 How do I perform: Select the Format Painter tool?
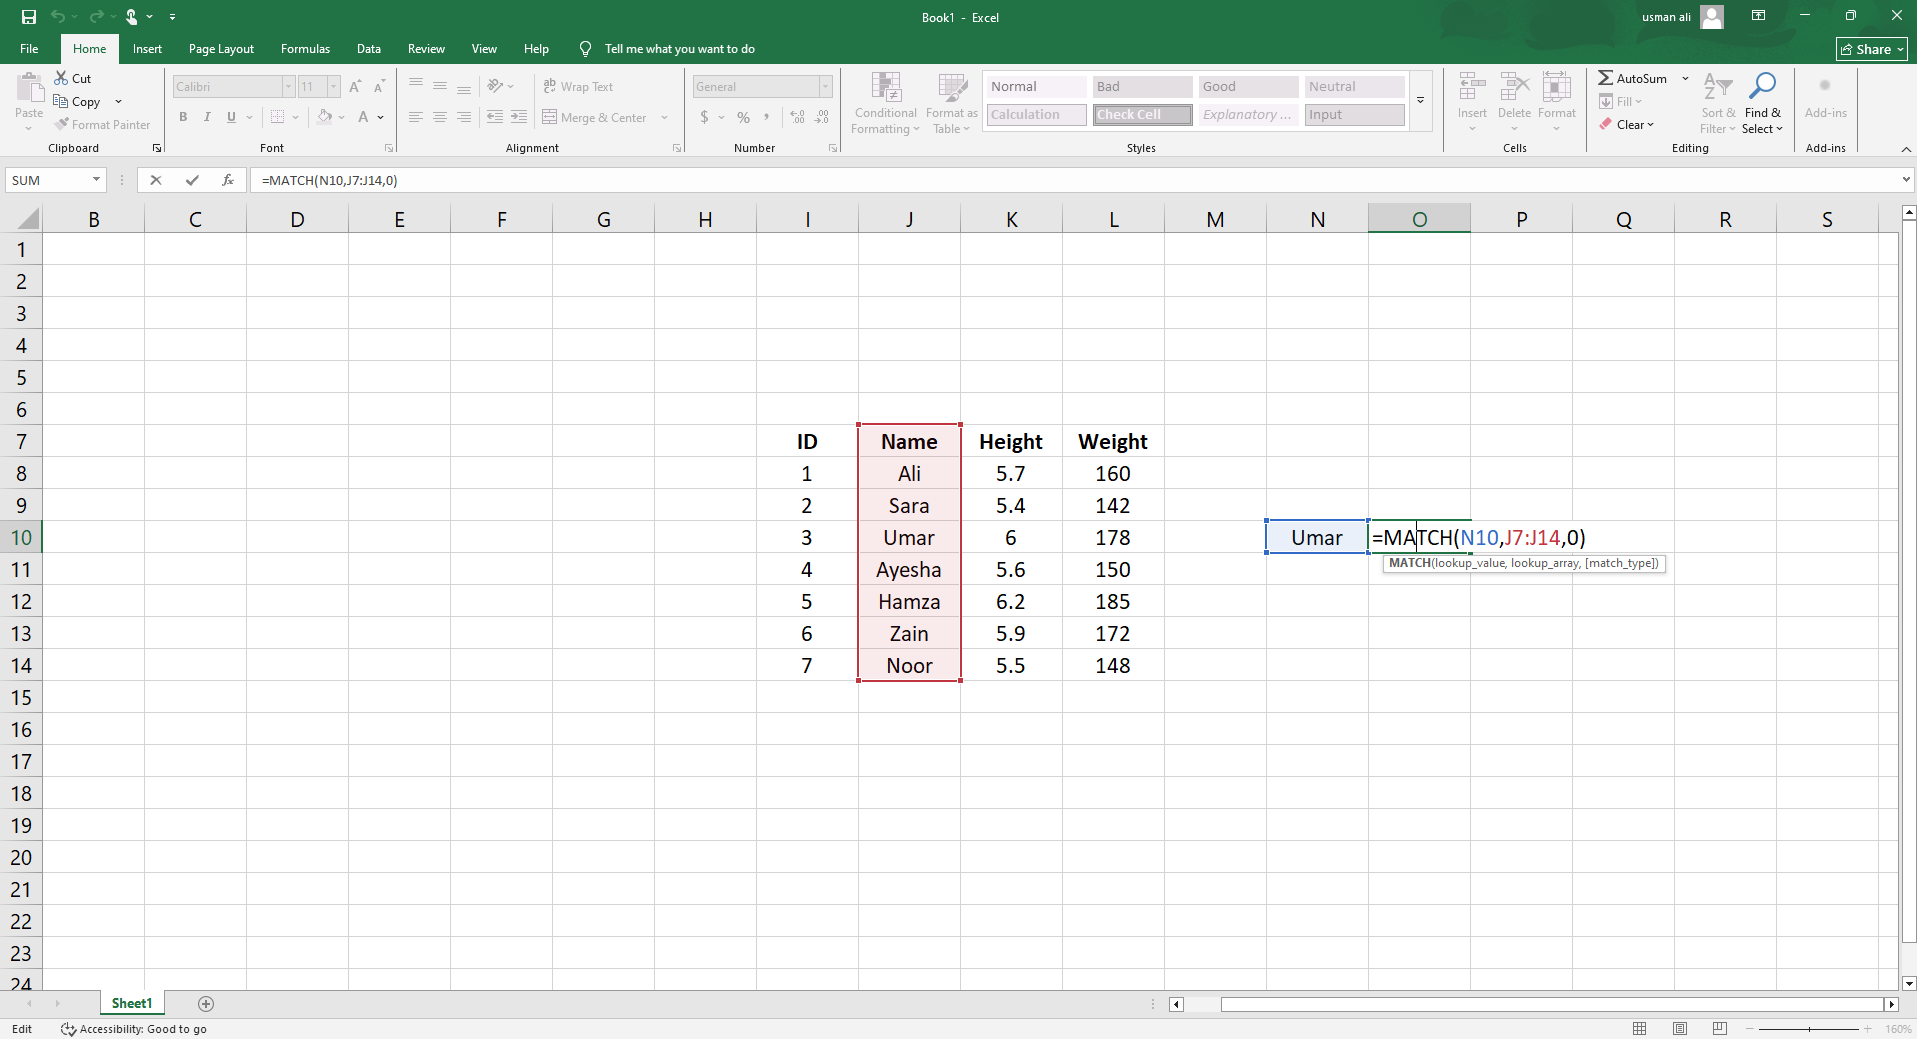[102, 125]
